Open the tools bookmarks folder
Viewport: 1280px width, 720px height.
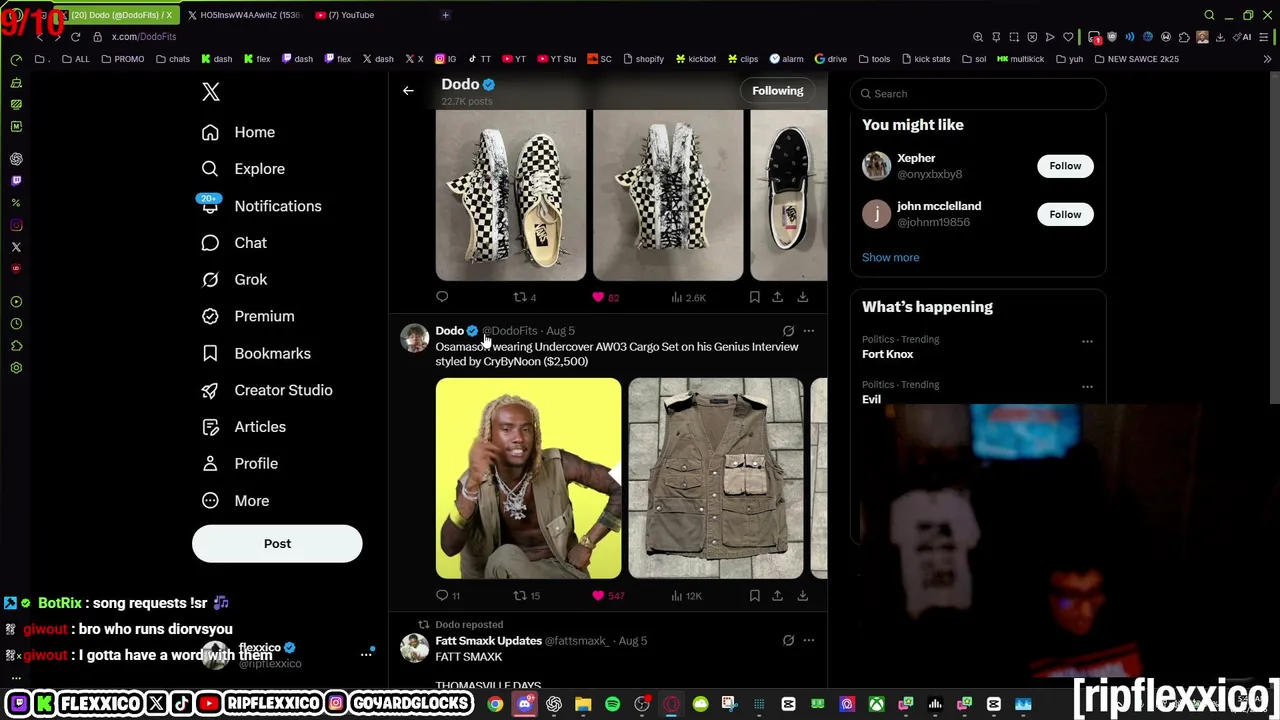click(874, 59)
